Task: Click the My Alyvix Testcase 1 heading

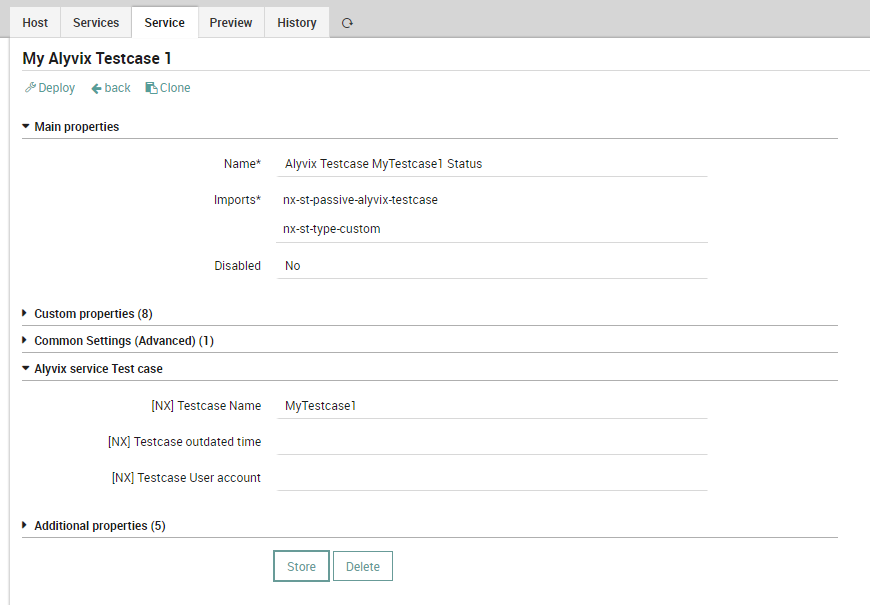Action: (97, 58)
